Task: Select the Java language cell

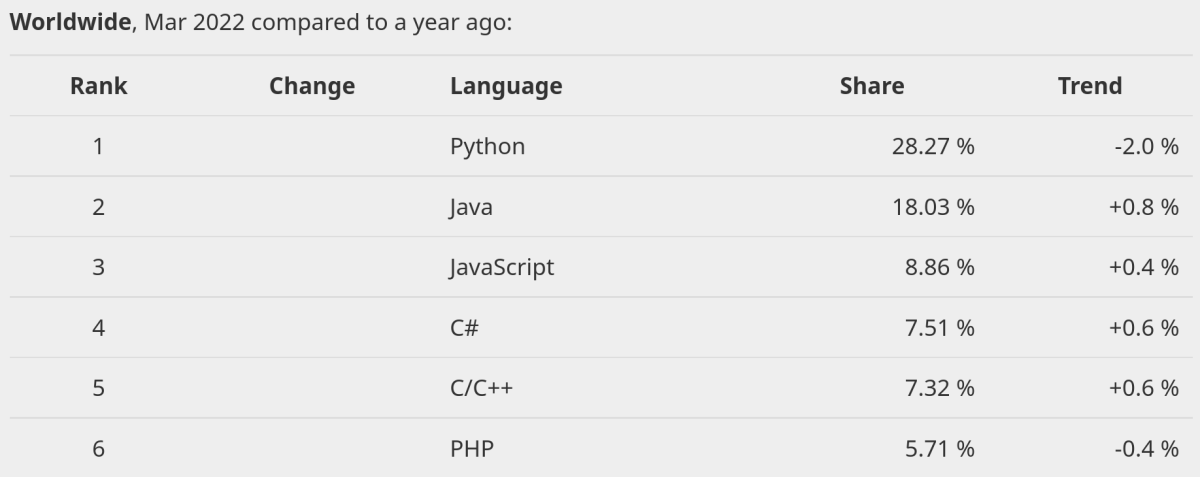Action: (471, 208)
